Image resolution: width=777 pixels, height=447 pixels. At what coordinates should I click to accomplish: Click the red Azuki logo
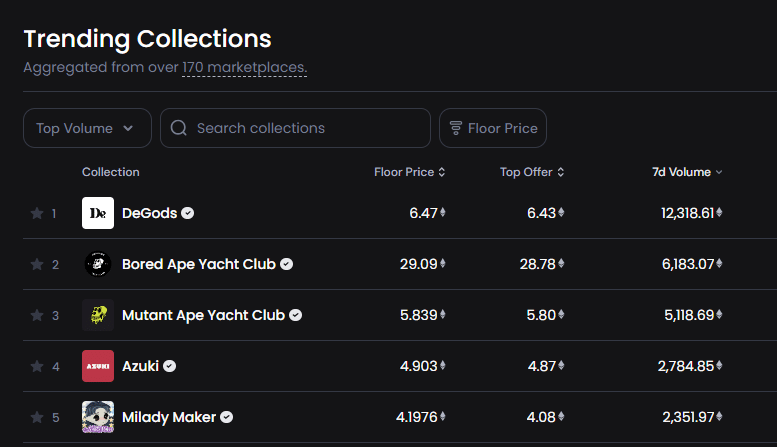pos(98,366)
